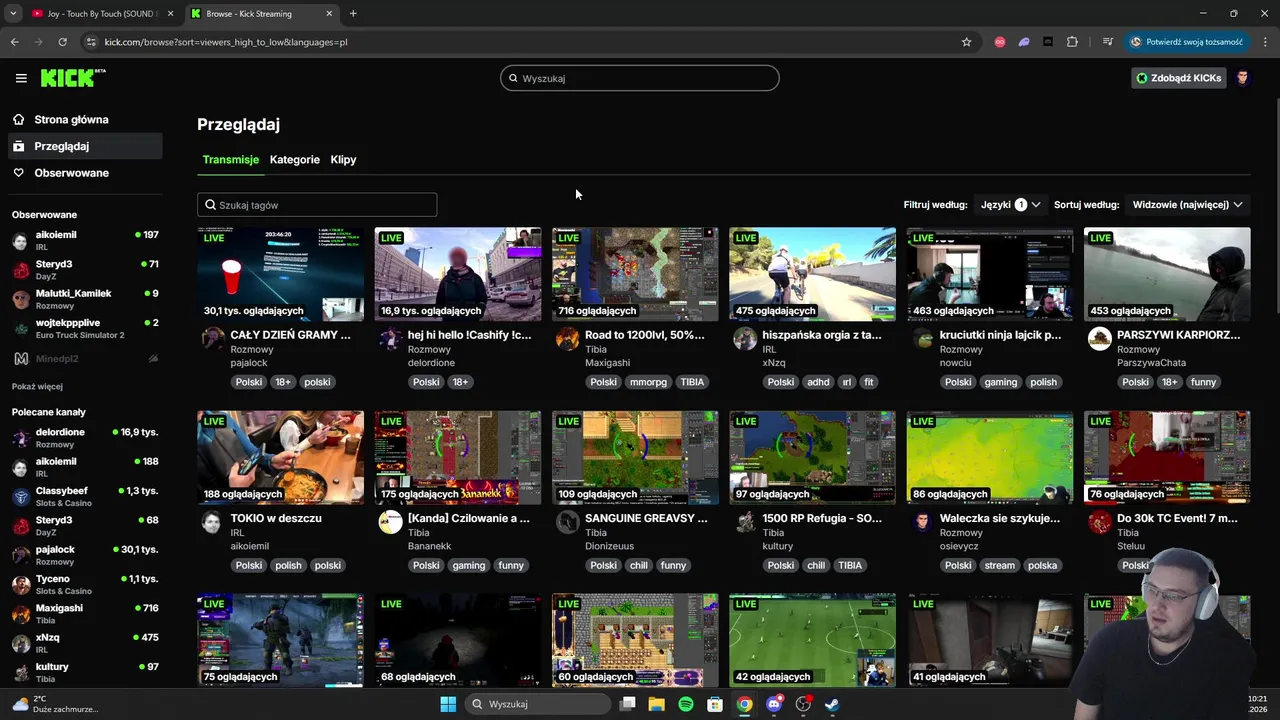This screenshot has width=1280, height=720.
Task: Open the TOKIO w deszczu stream thumbnail
Action: coord(280,457)
